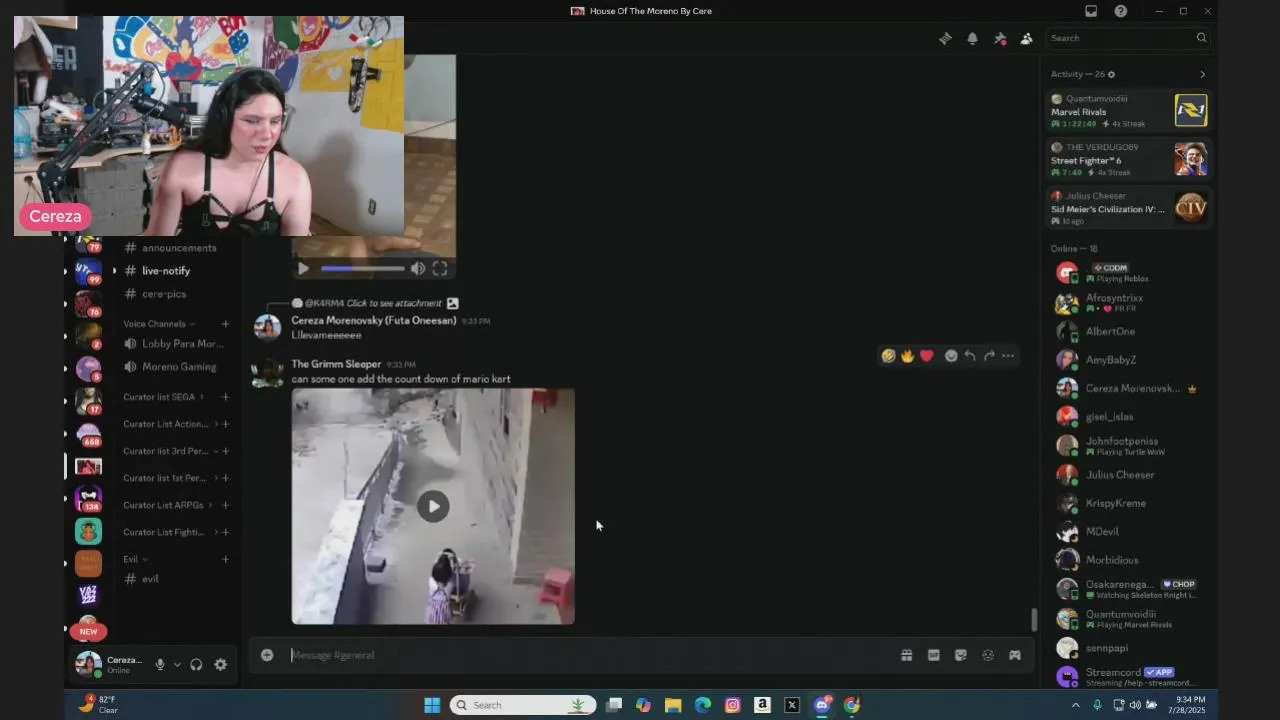Open the emoji picker in message bar
This screenshot has height=720, width=1280.
[x=987, y=655]
